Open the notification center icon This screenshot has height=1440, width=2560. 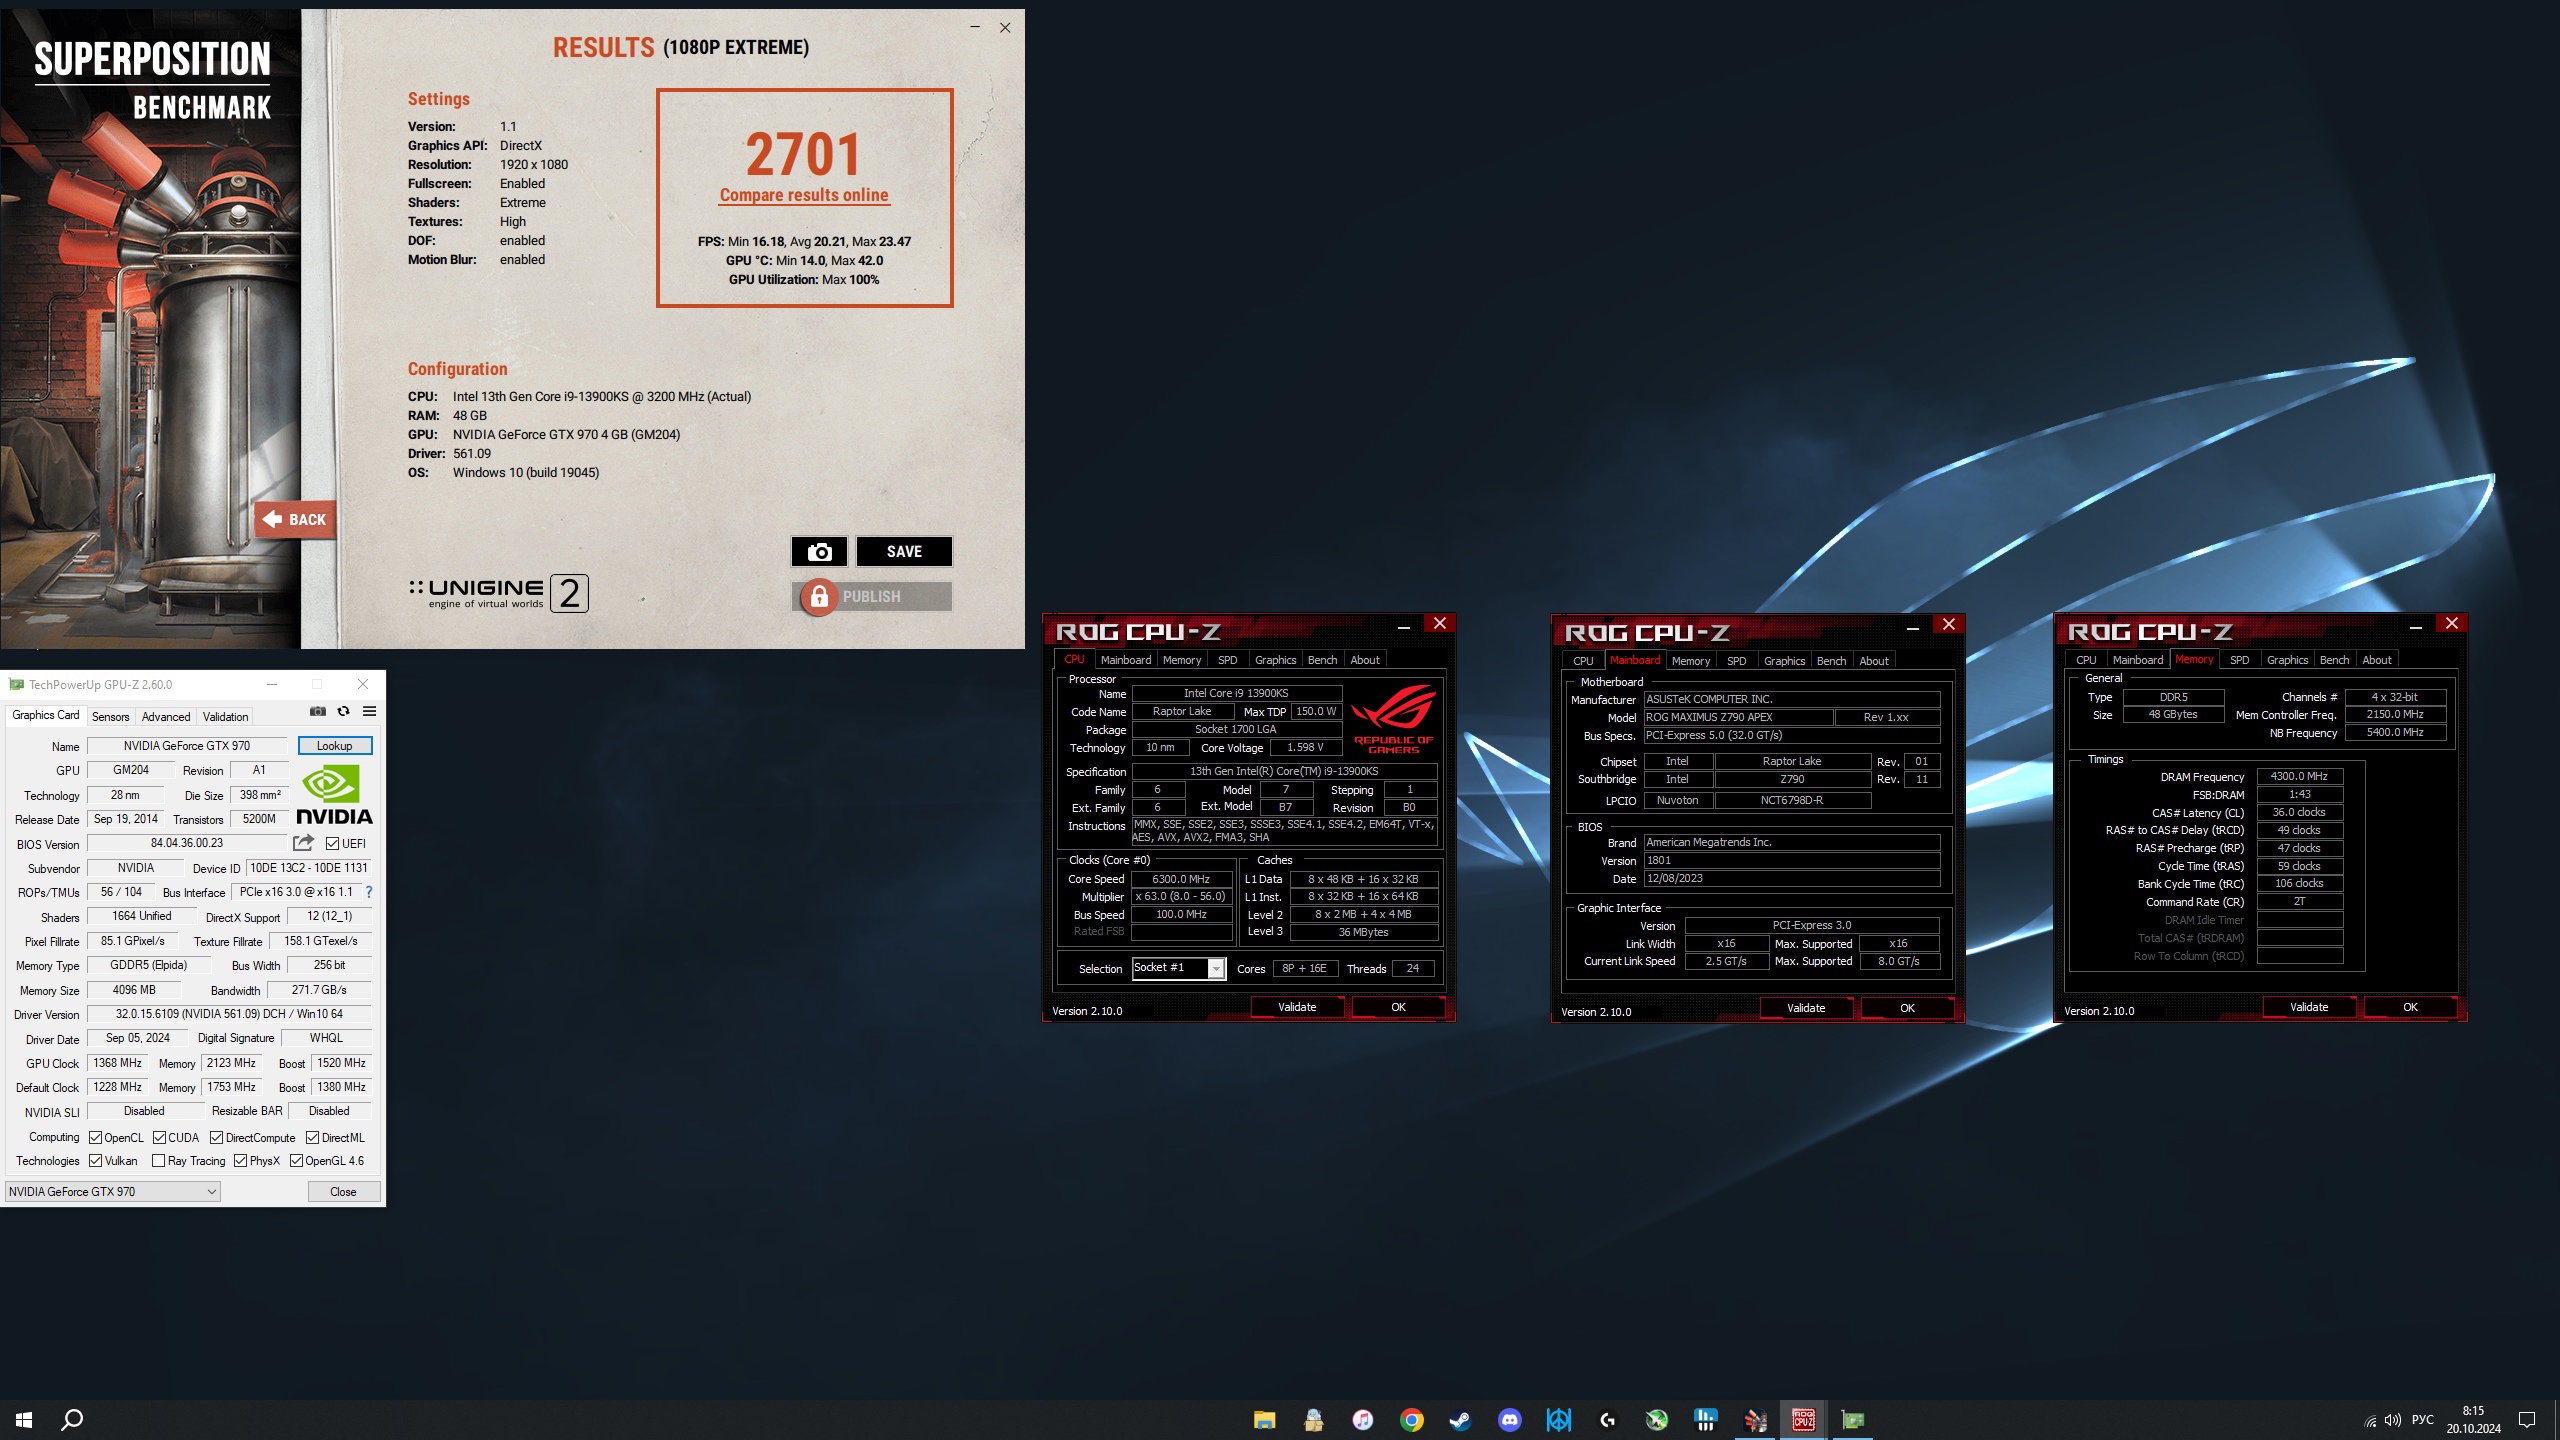pyautogui.click(x=2527, y=1420)
